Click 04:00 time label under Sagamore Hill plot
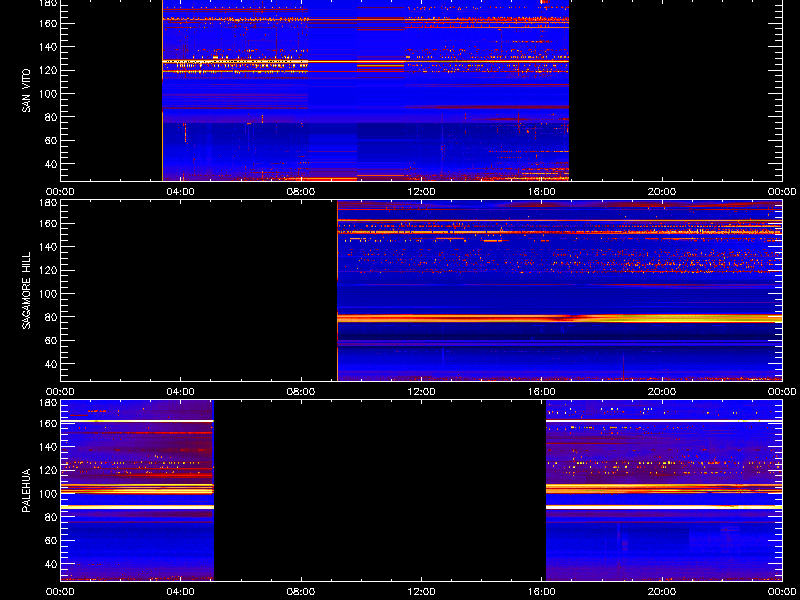The height and width of the screenshot is (600, 800). pyautogui.click(x=181, y=392)
